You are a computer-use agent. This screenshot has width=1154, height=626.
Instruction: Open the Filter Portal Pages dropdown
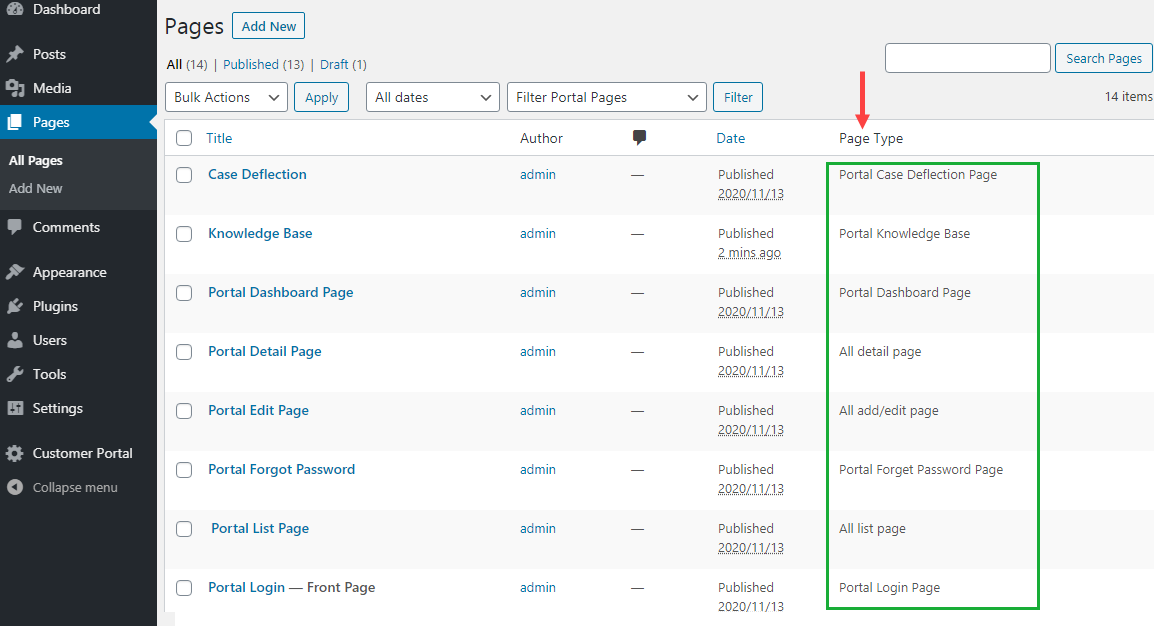click(x=606, y=97)
